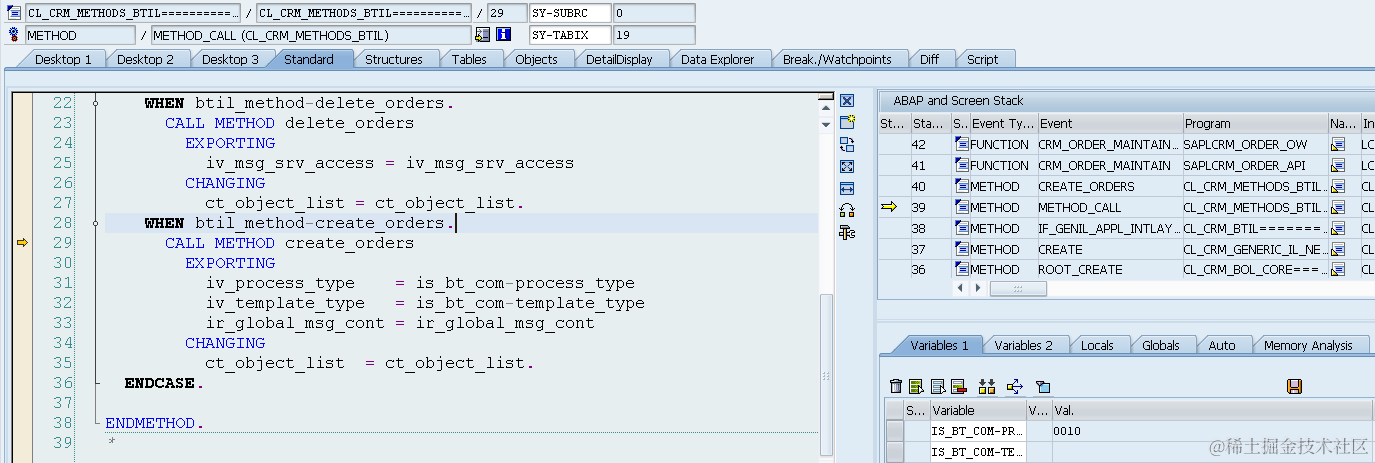Click the 0010 value cell
Viewport: 1375px width, 463px height.
click(x=1212, y=431)
